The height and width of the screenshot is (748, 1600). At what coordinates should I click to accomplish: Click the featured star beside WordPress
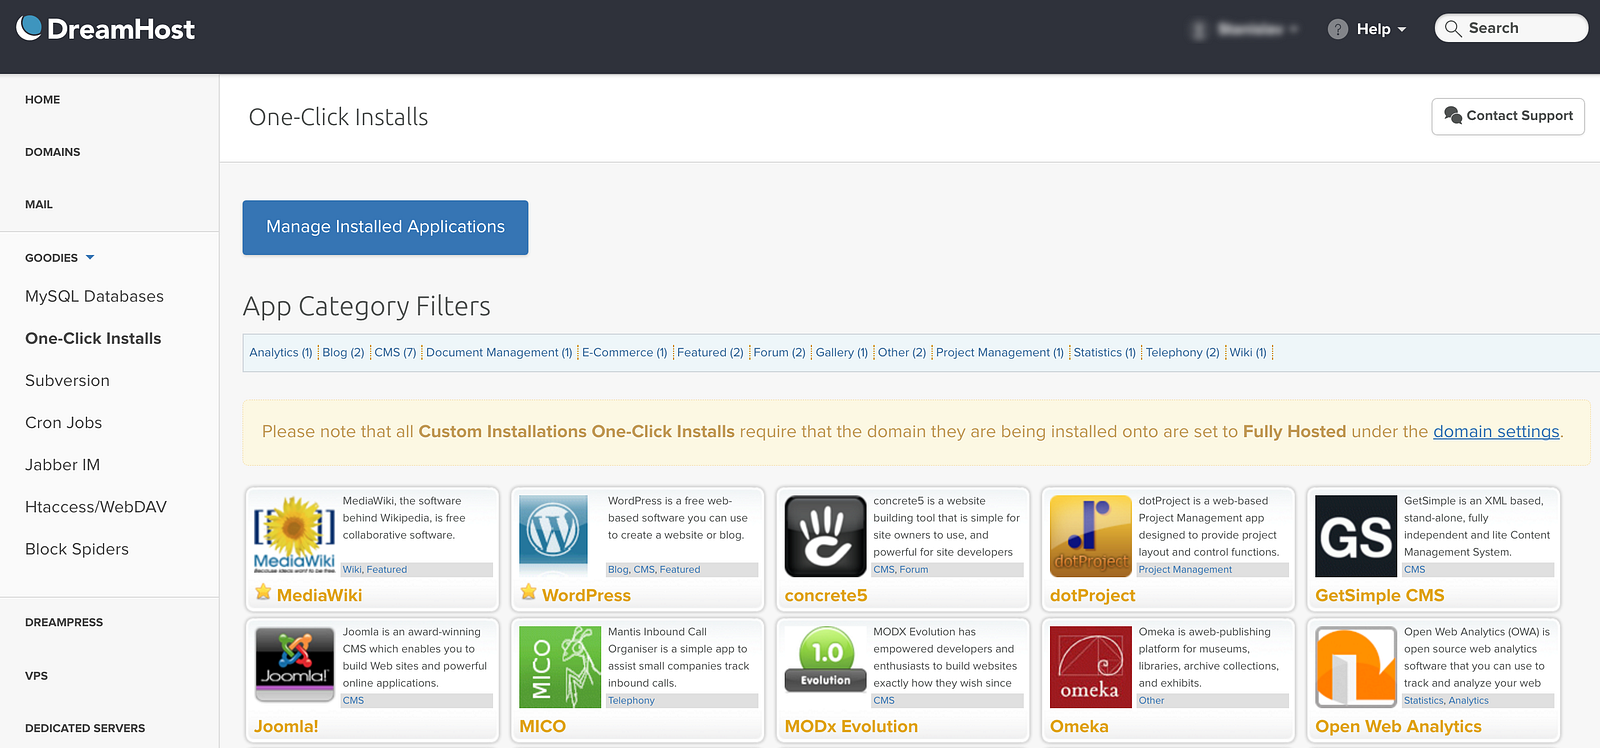[528, 592]
